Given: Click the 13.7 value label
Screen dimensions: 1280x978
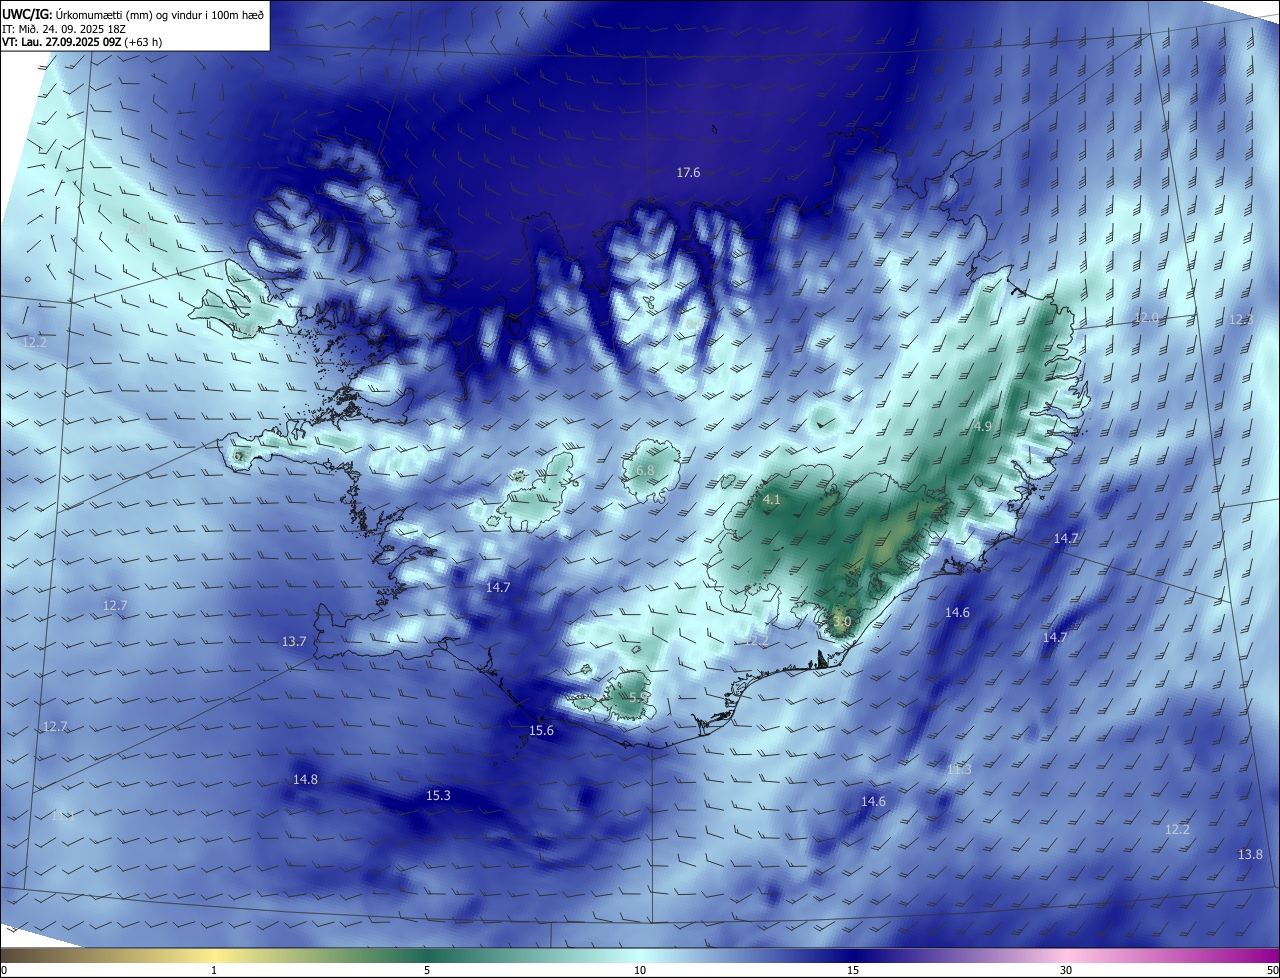Looking at the screenshot, I should tap(294, 642).
